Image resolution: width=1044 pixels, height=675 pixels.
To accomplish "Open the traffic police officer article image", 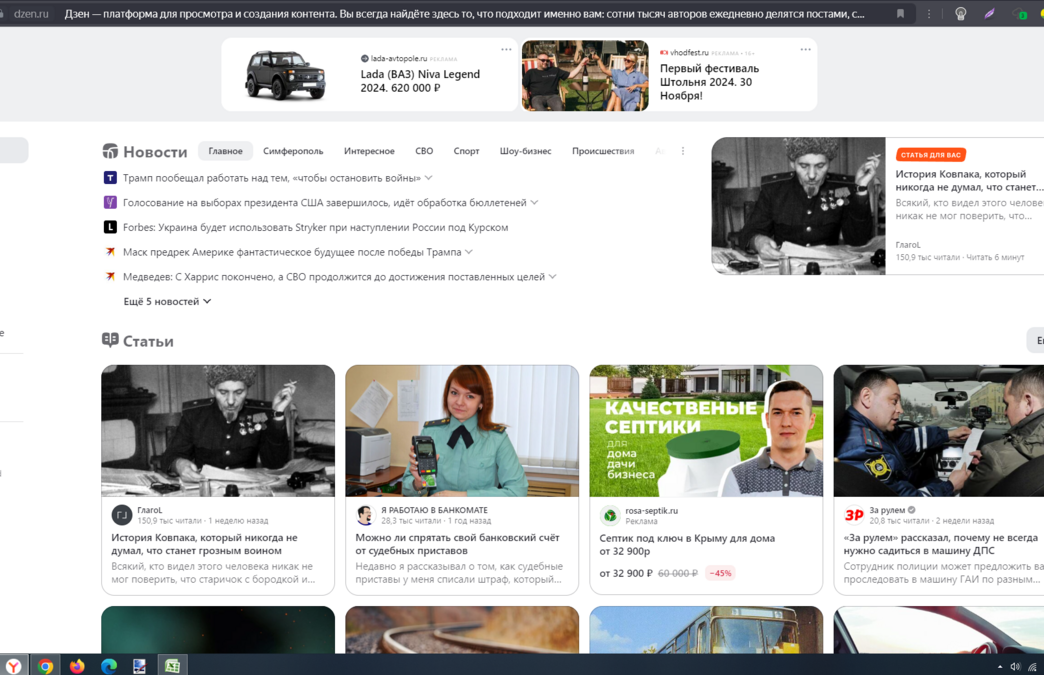I will point(939,431).
